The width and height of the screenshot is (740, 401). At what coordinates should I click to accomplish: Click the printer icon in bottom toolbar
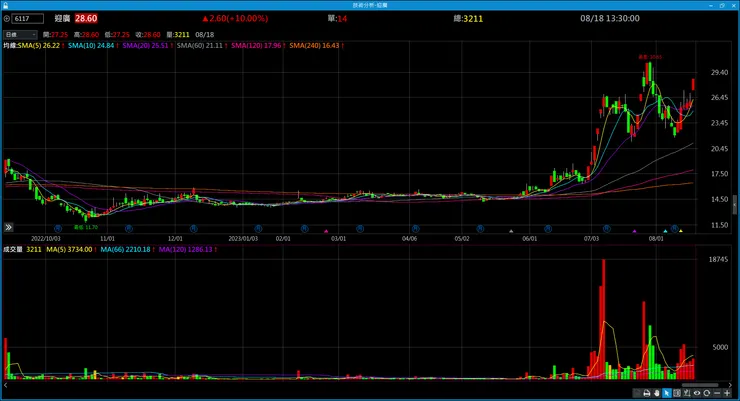(647, 393)
